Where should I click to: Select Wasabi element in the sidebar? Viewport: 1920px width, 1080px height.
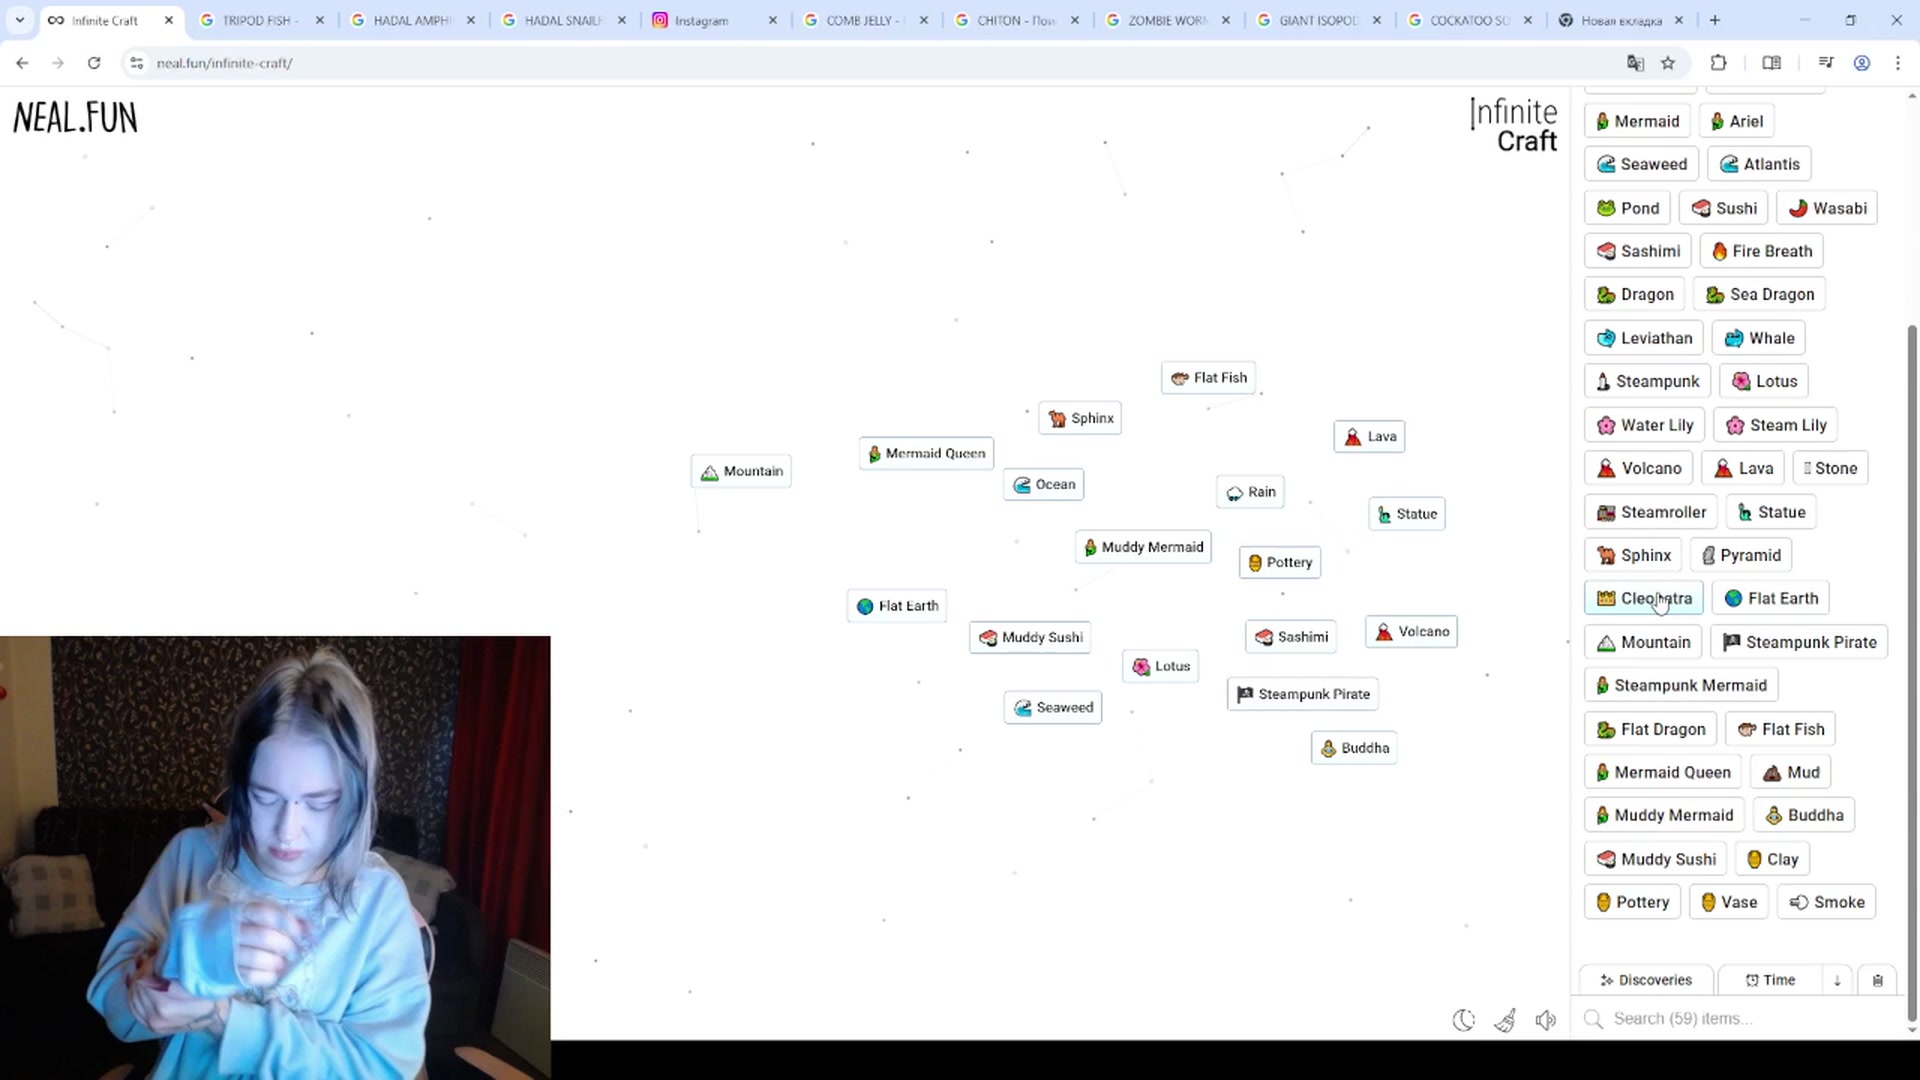[1827, 208]
